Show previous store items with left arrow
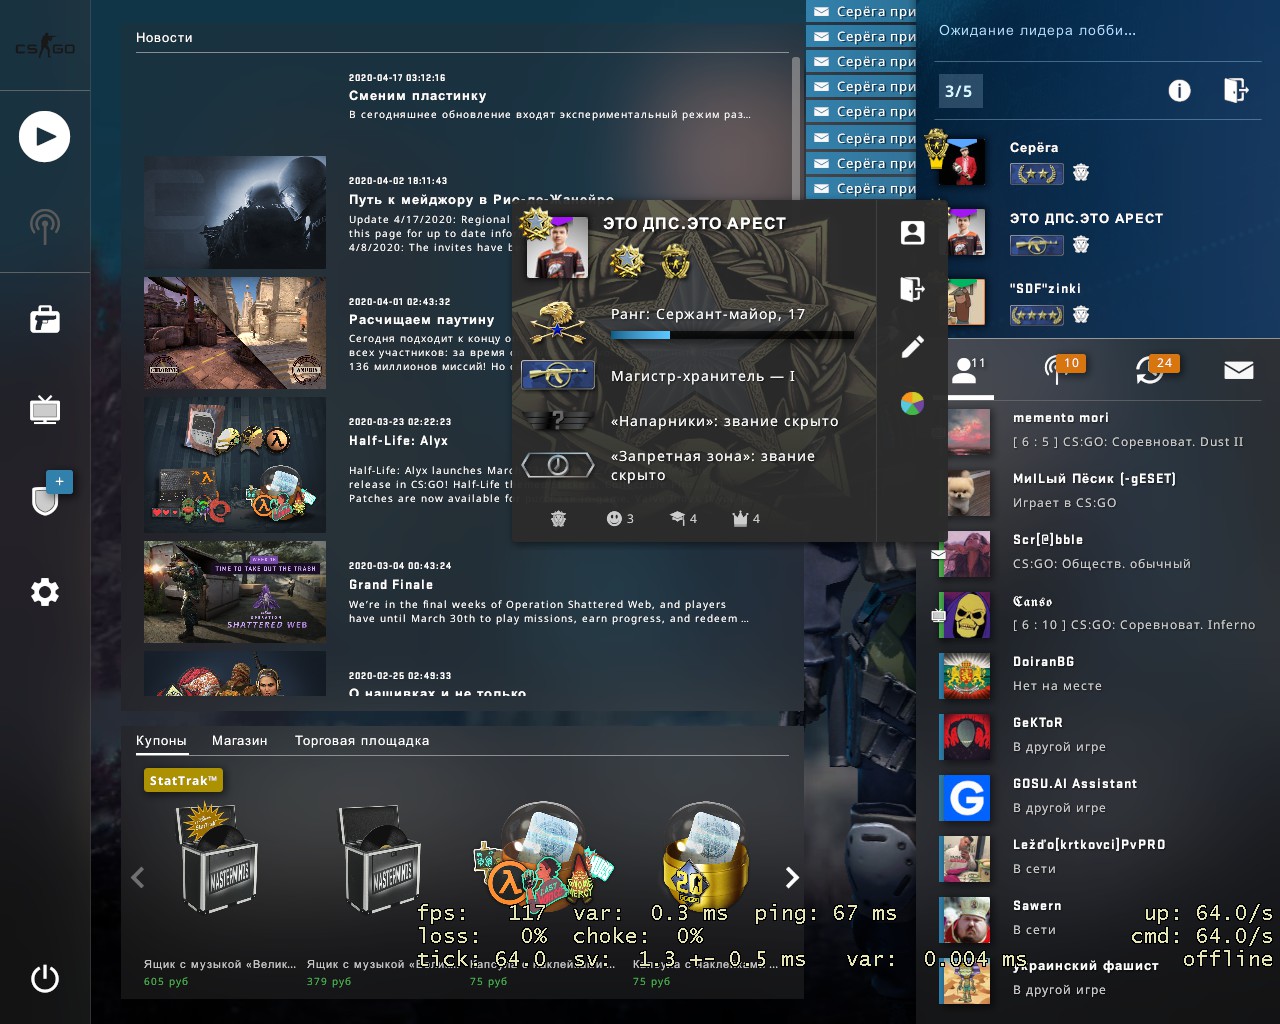Viewport: 1280px width, 1024px height. 138,877
